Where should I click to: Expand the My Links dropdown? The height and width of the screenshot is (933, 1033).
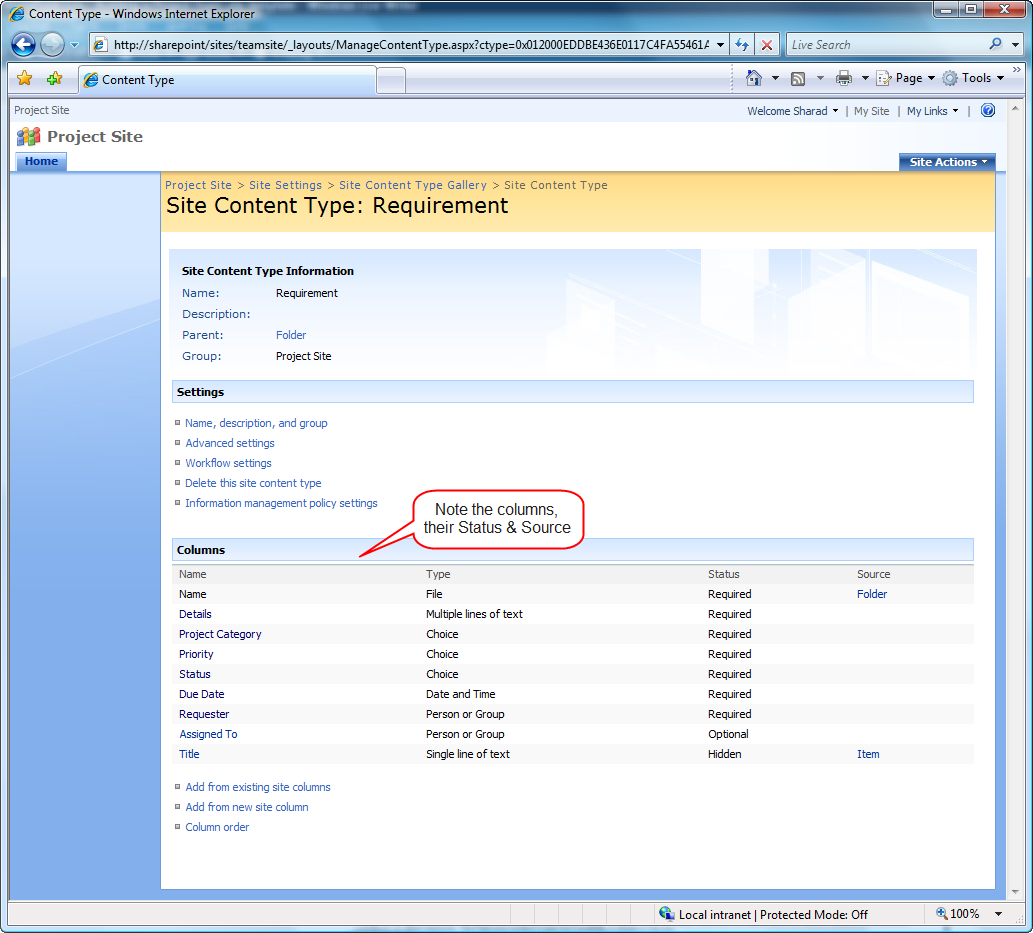[x=932, y=111]
